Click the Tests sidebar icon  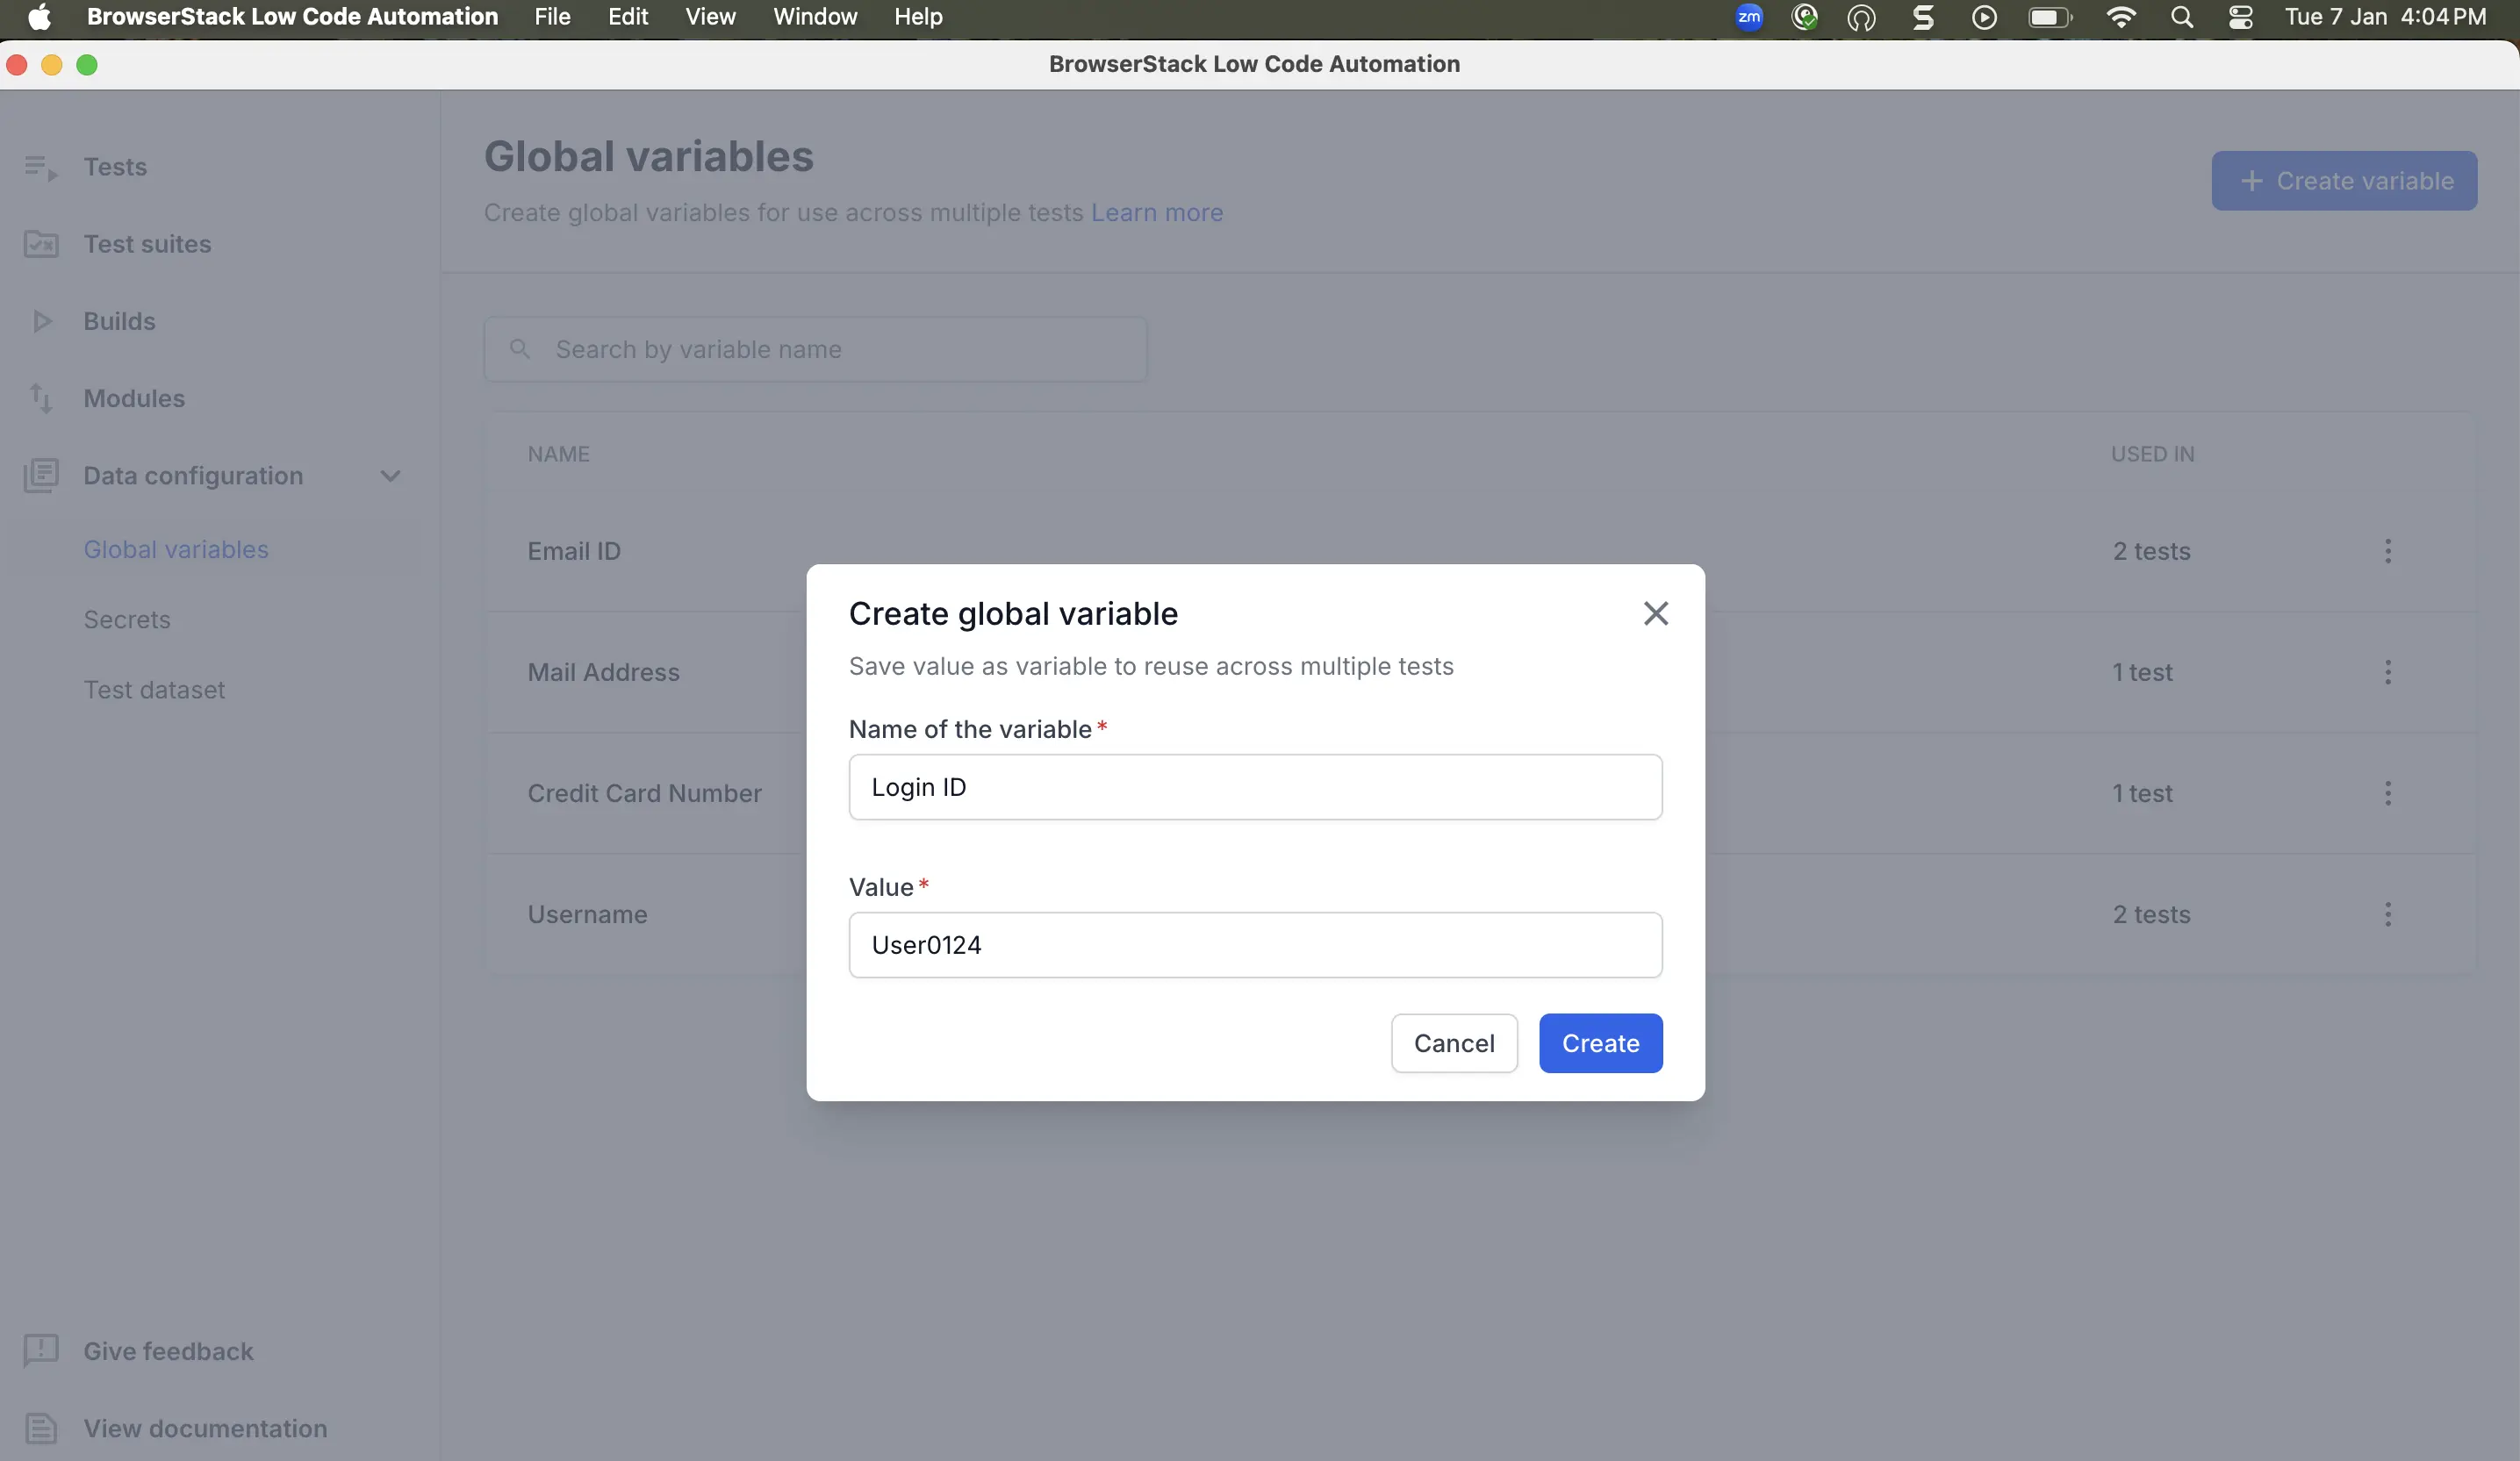tap(40, 167)
